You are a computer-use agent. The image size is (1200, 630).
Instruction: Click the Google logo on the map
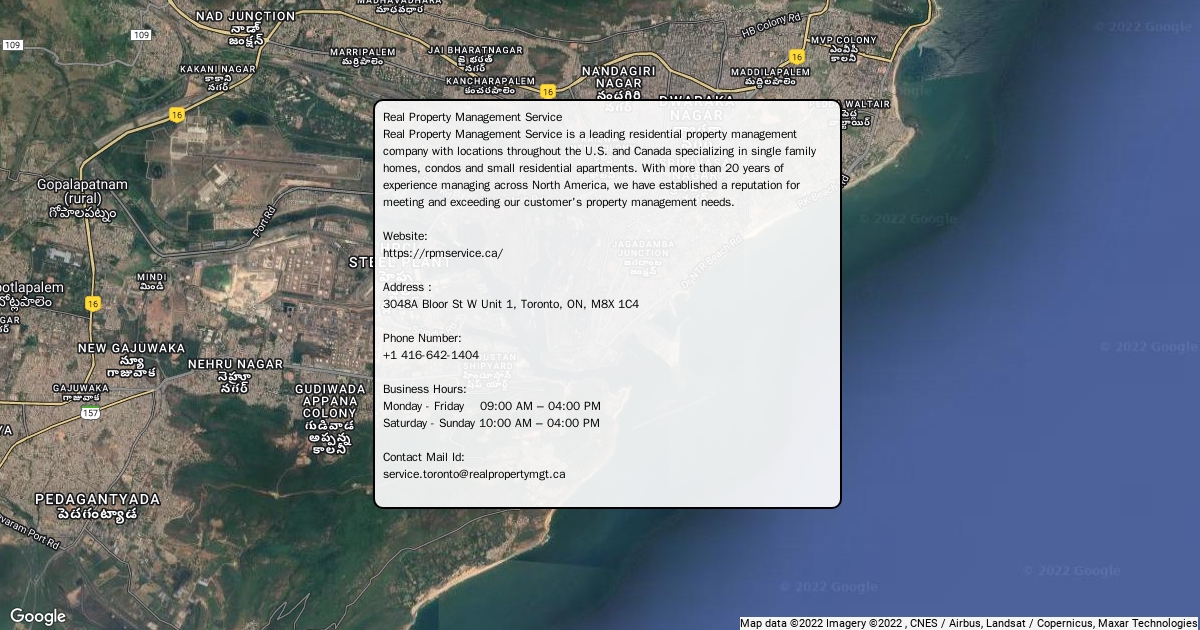[x=38, y=616]
